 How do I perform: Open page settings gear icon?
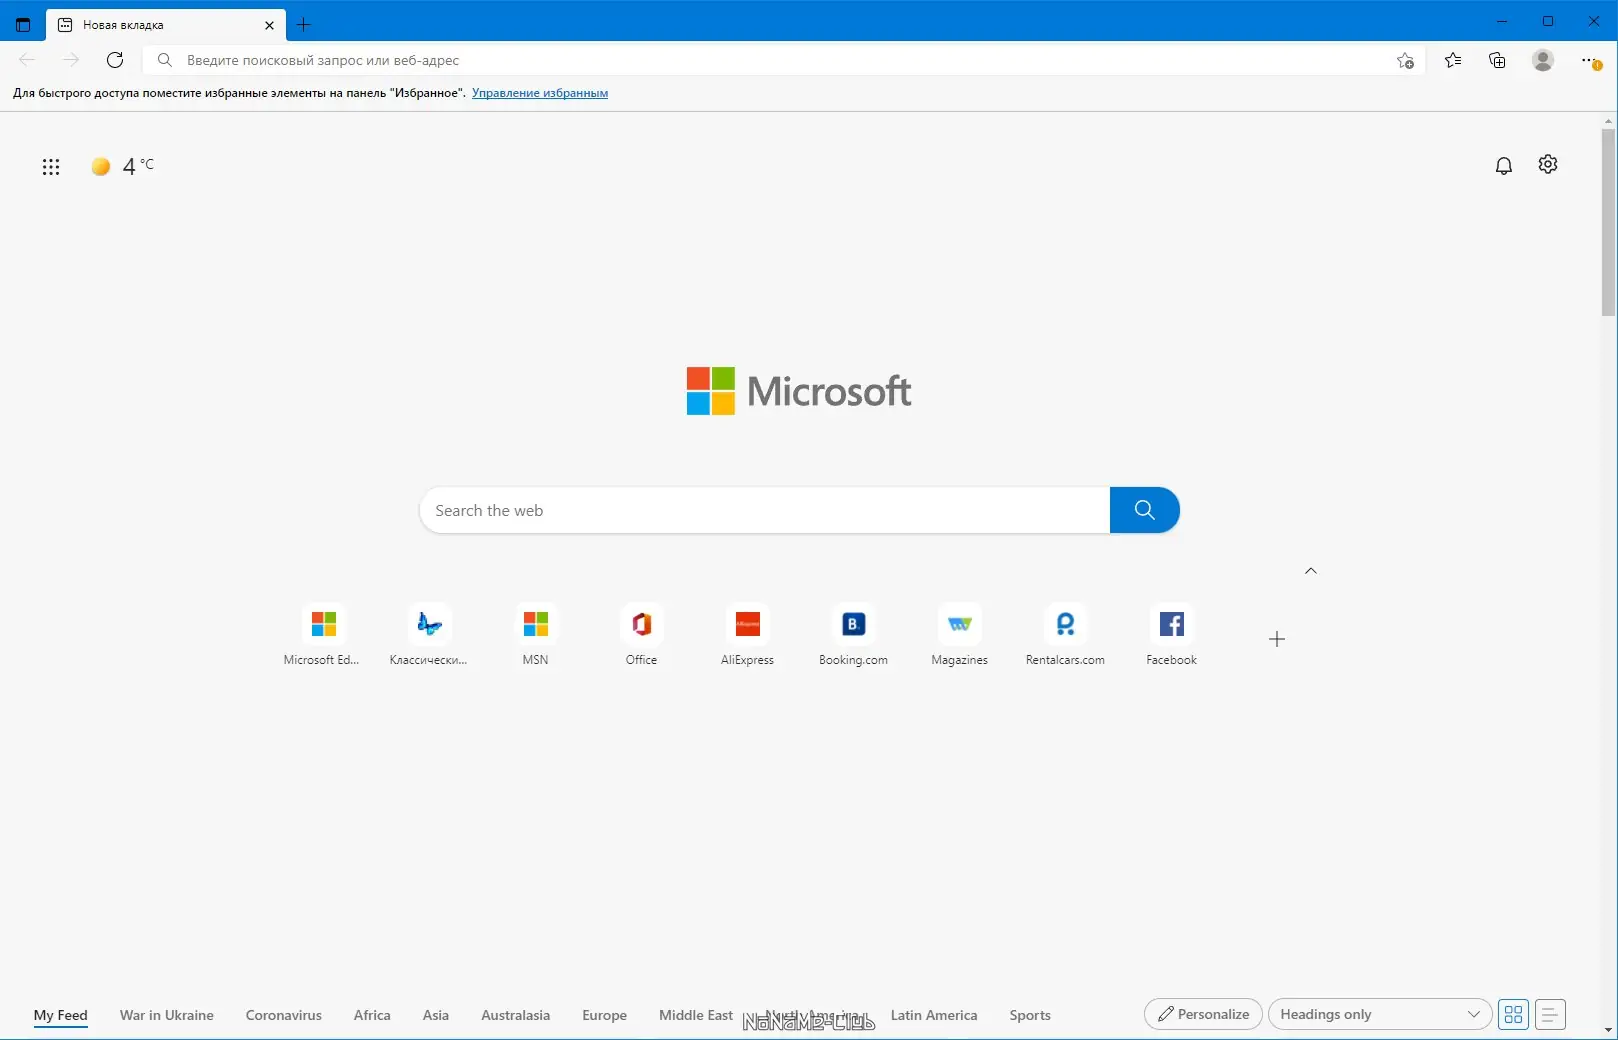click(x=1548, y=164)
